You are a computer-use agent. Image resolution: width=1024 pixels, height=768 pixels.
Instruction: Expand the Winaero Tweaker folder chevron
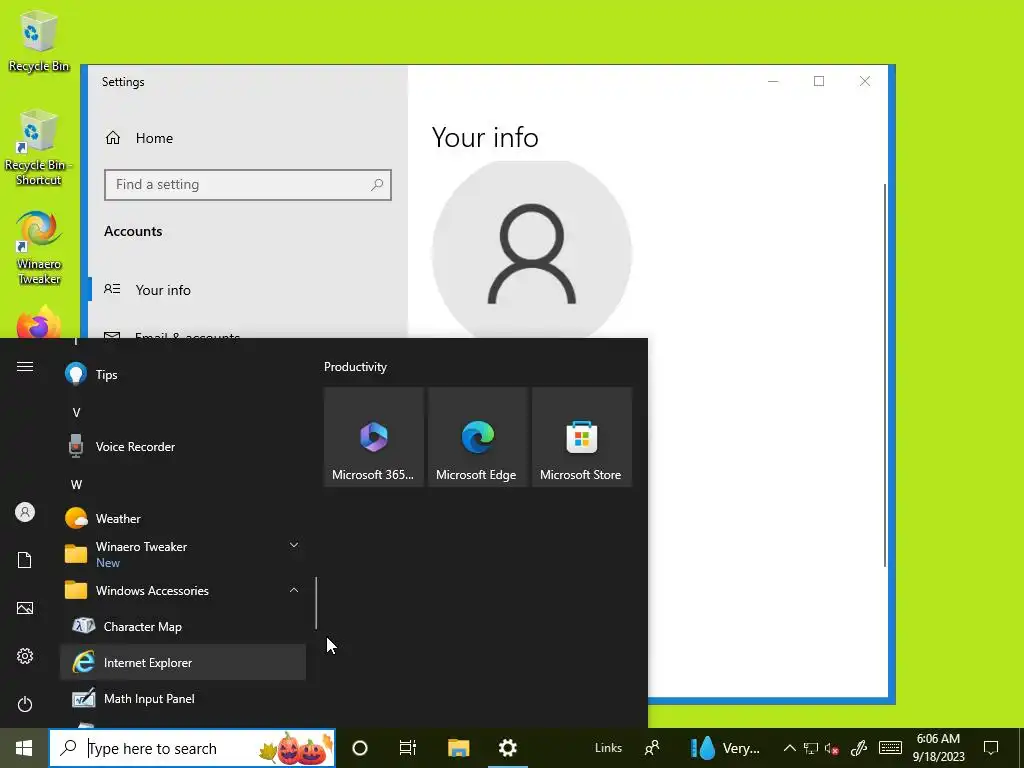294,545
